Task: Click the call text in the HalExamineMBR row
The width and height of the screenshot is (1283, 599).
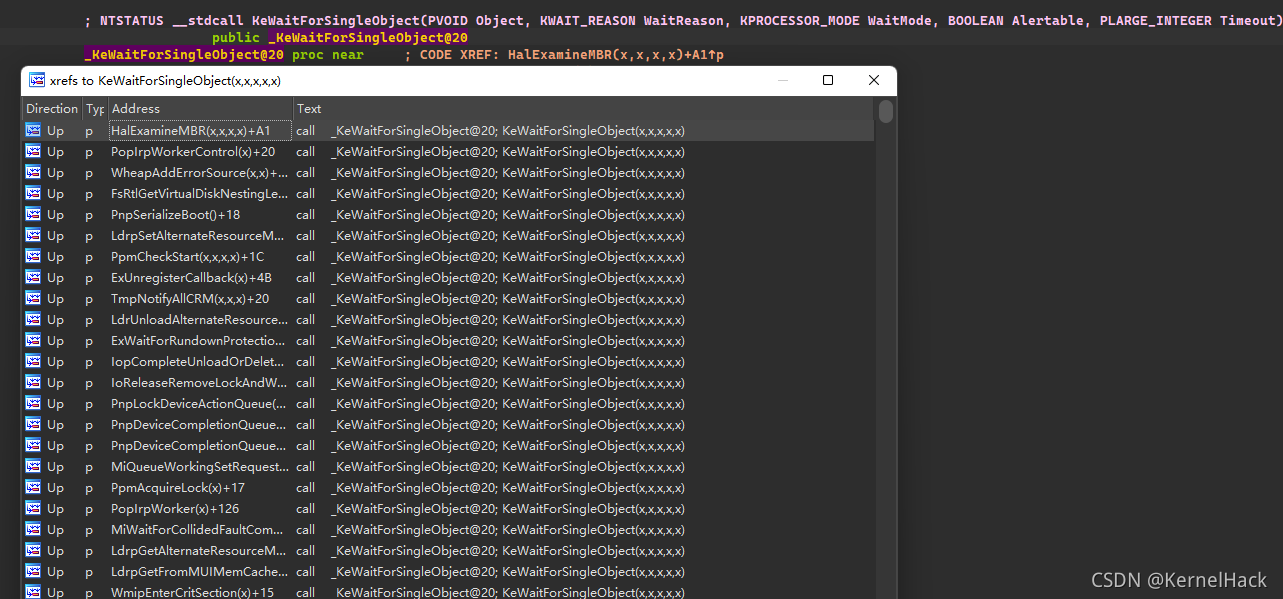Action: (305, 130)
